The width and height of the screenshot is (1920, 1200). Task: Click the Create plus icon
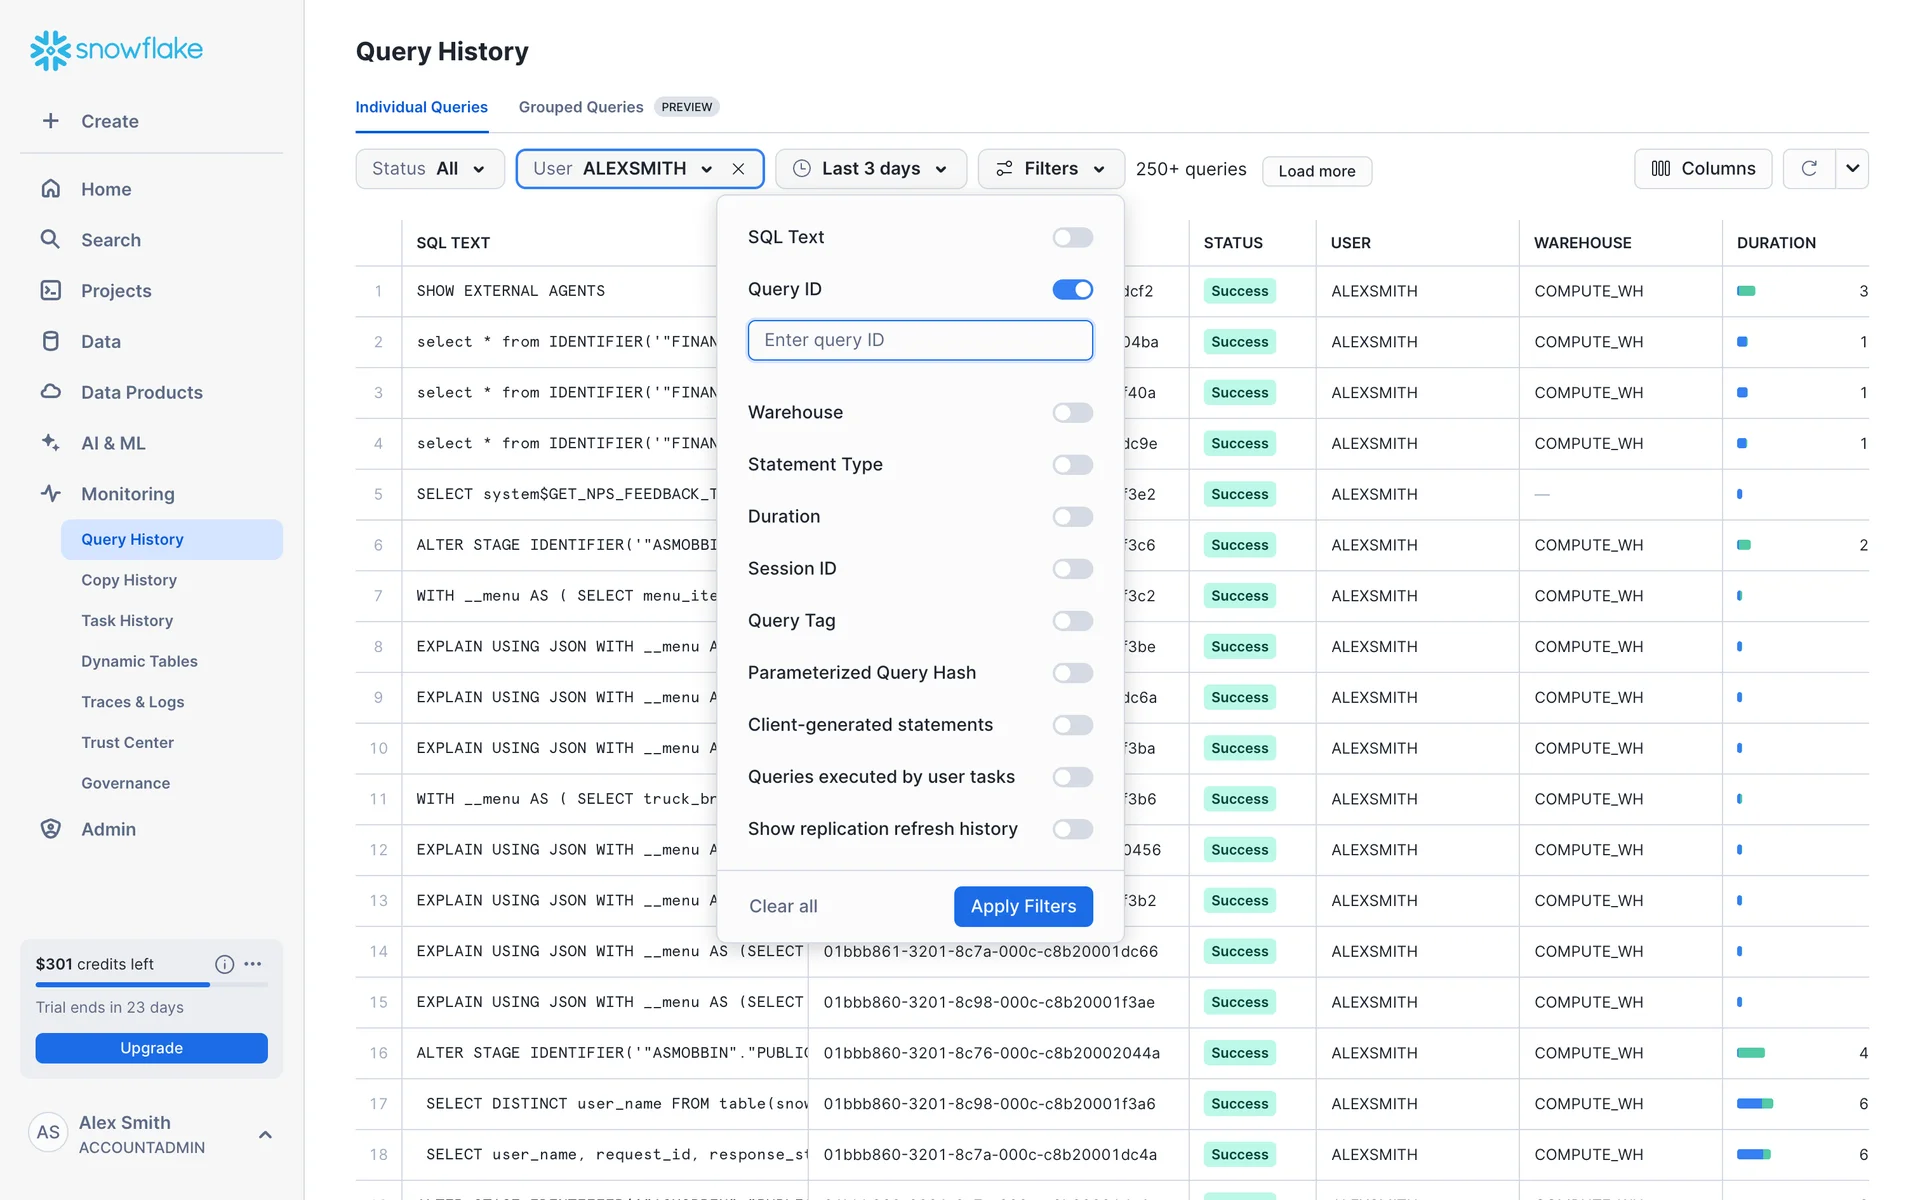tap(50, 121)
